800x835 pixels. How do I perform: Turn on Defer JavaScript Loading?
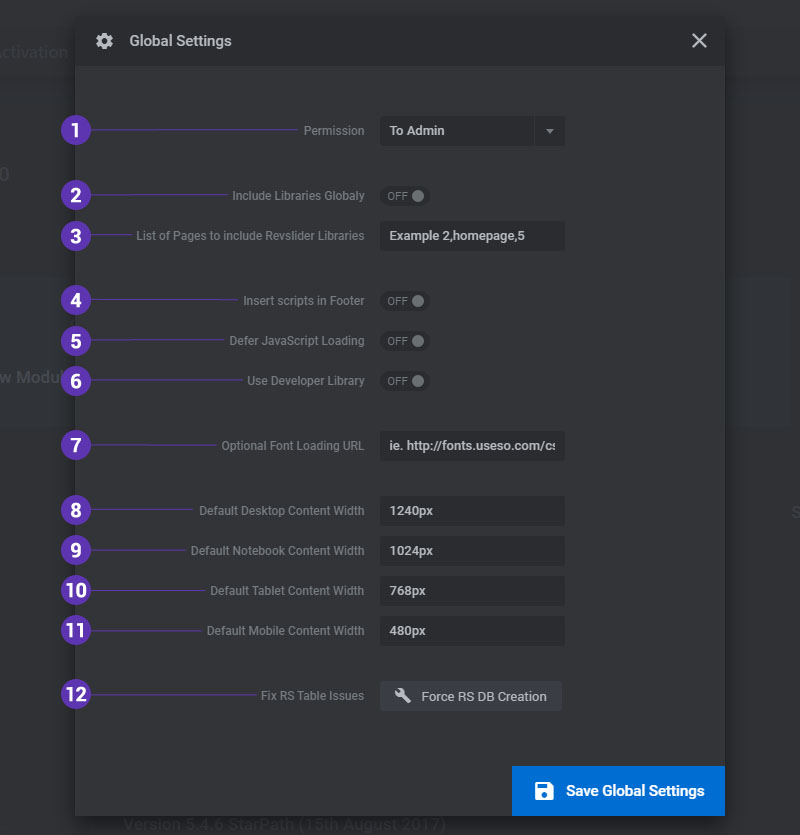pyautogui.click(x=404, y=341)
